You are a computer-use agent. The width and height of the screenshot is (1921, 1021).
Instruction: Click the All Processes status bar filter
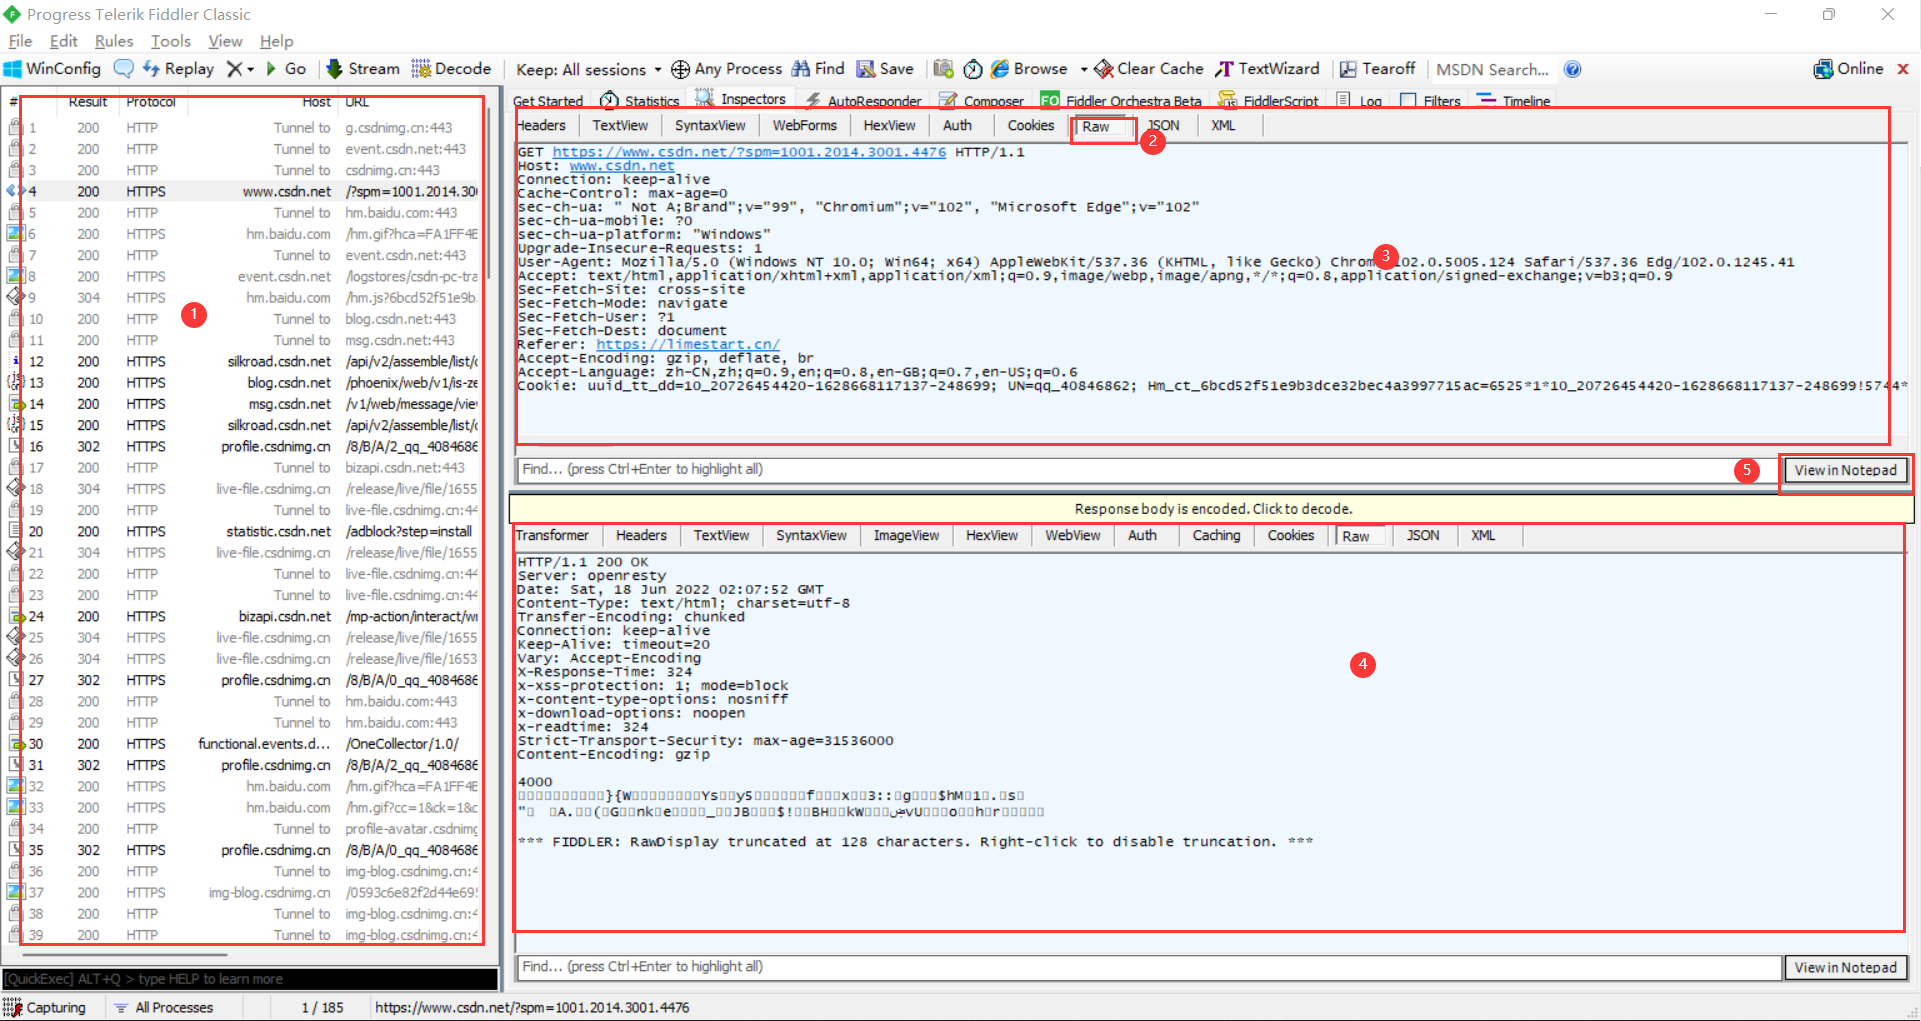pos(164,1007)
